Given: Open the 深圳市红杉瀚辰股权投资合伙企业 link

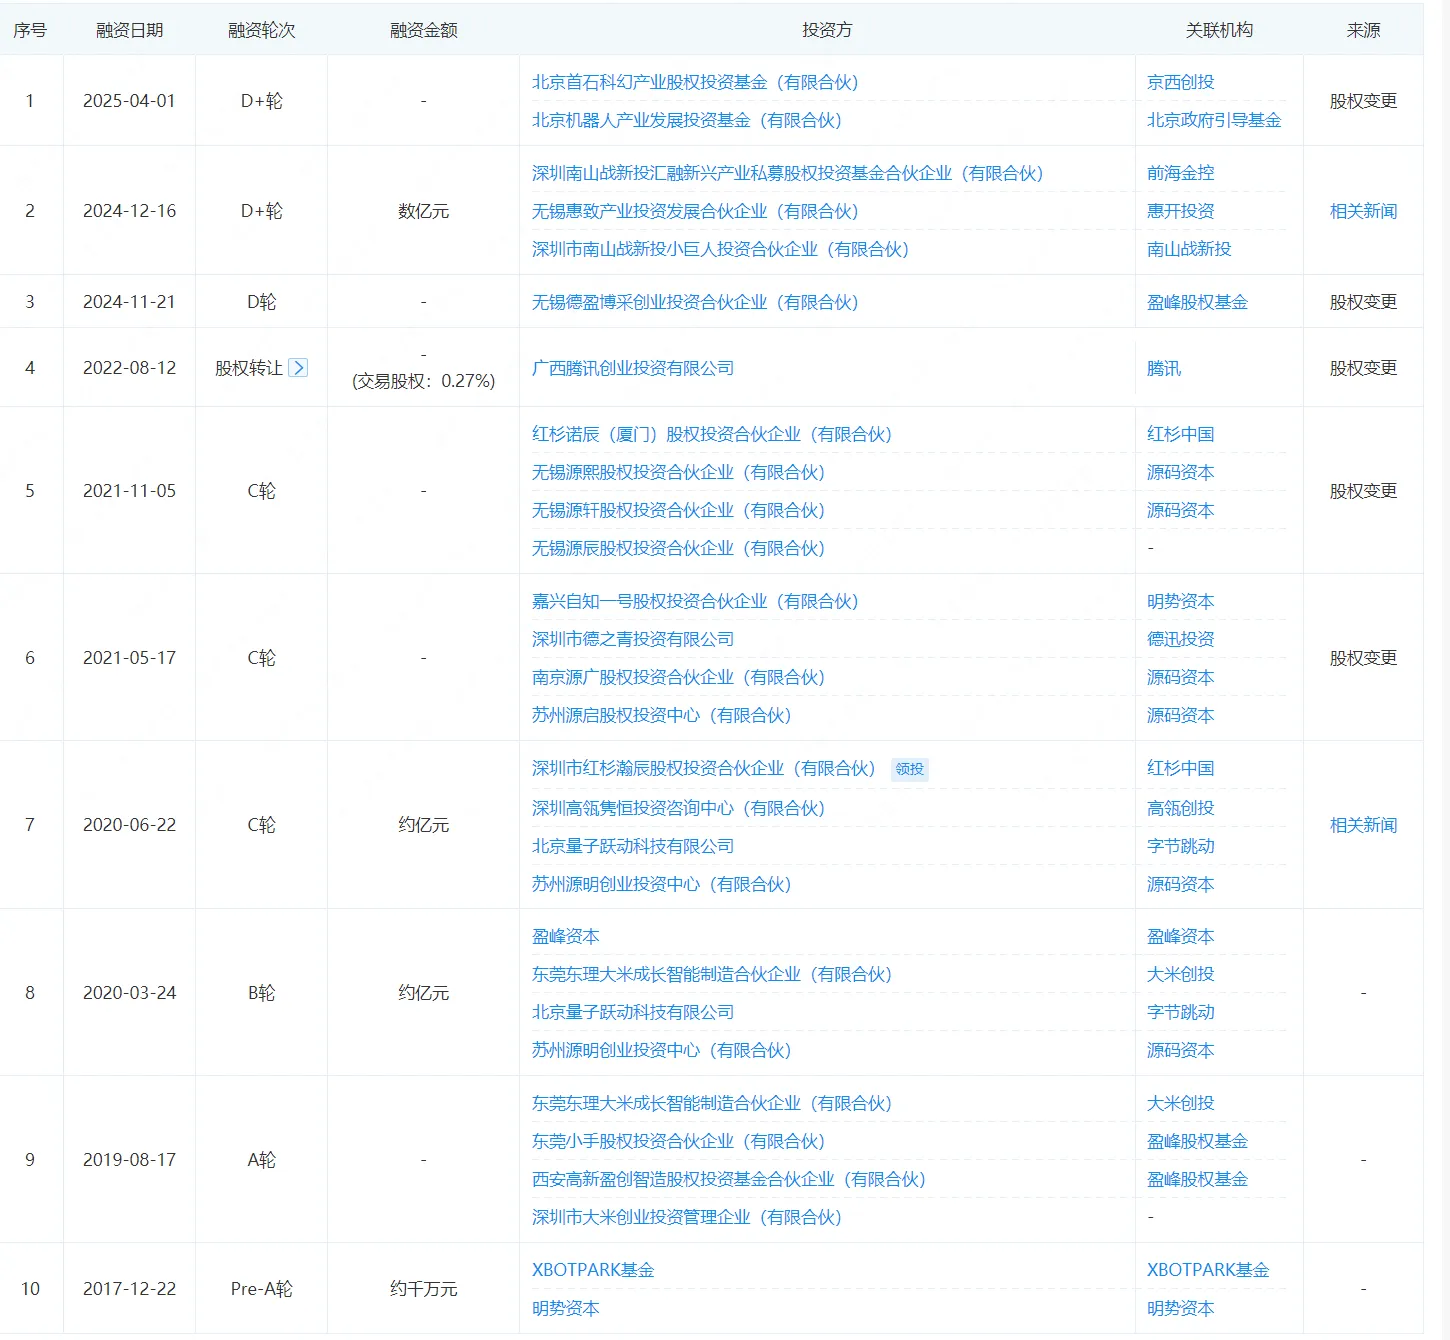Looking at the screenshot, I should pyautogui.click(x=704, y=768).
